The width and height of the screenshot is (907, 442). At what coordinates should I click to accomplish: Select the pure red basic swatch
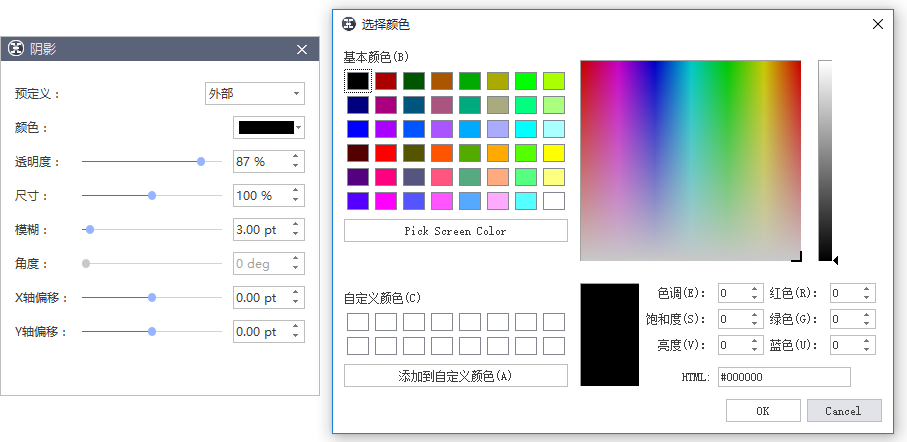pyautogui.click(x=386, y=153)
